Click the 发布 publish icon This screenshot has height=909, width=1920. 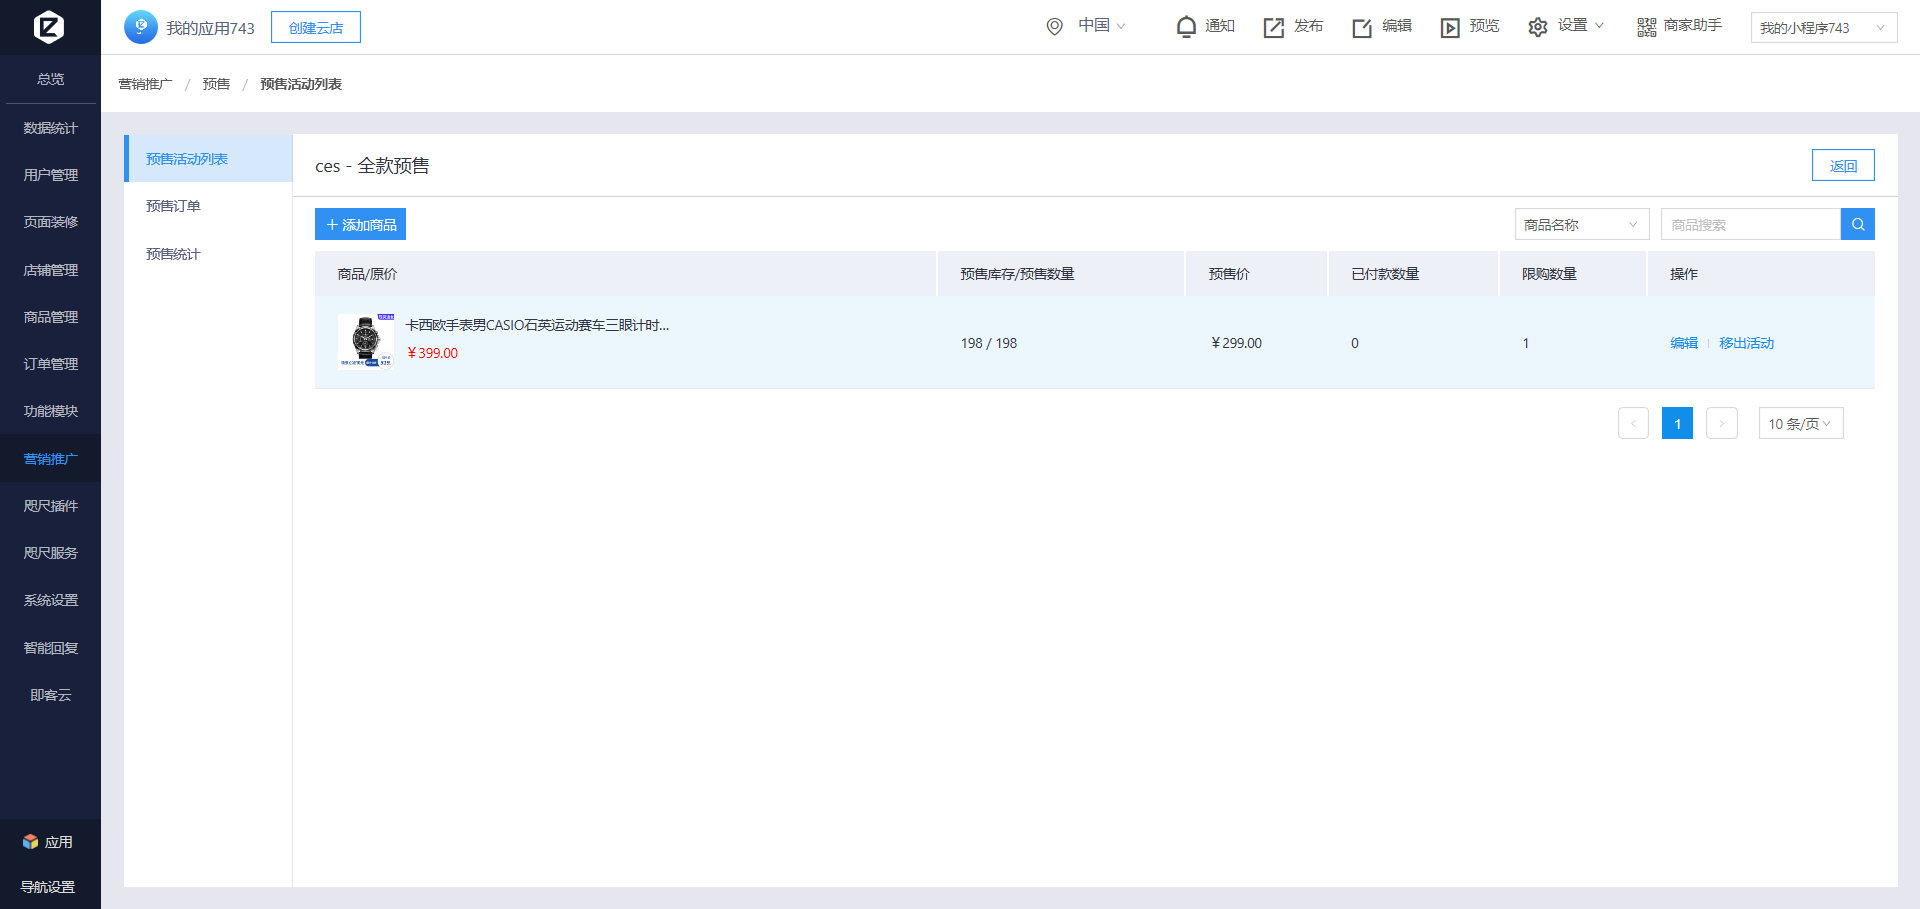coord(1273,27)
